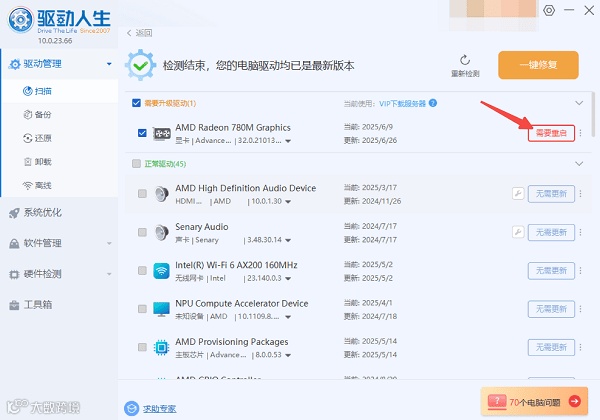Open more options dots for AMD Radeon 780M

click(580, 133)
